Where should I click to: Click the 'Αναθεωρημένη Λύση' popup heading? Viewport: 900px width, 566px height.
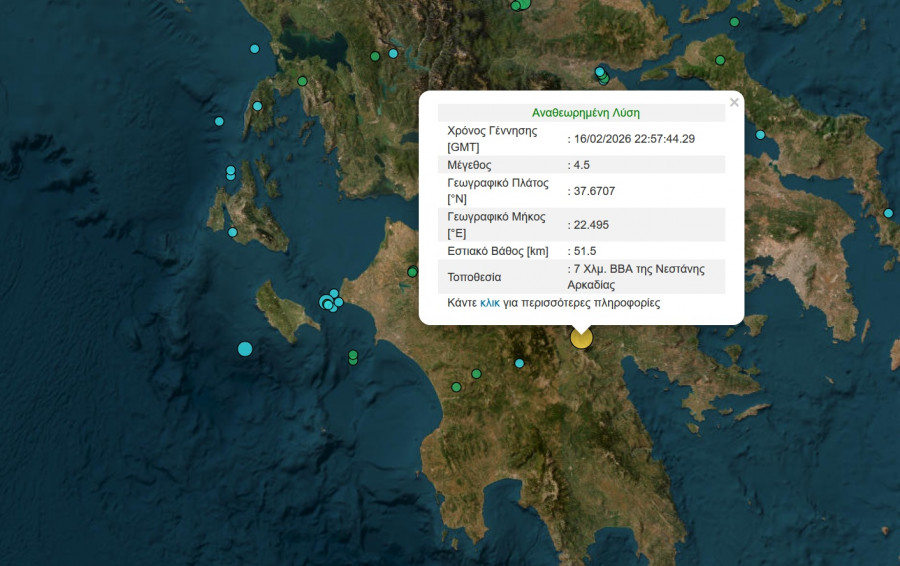[585, 113]
